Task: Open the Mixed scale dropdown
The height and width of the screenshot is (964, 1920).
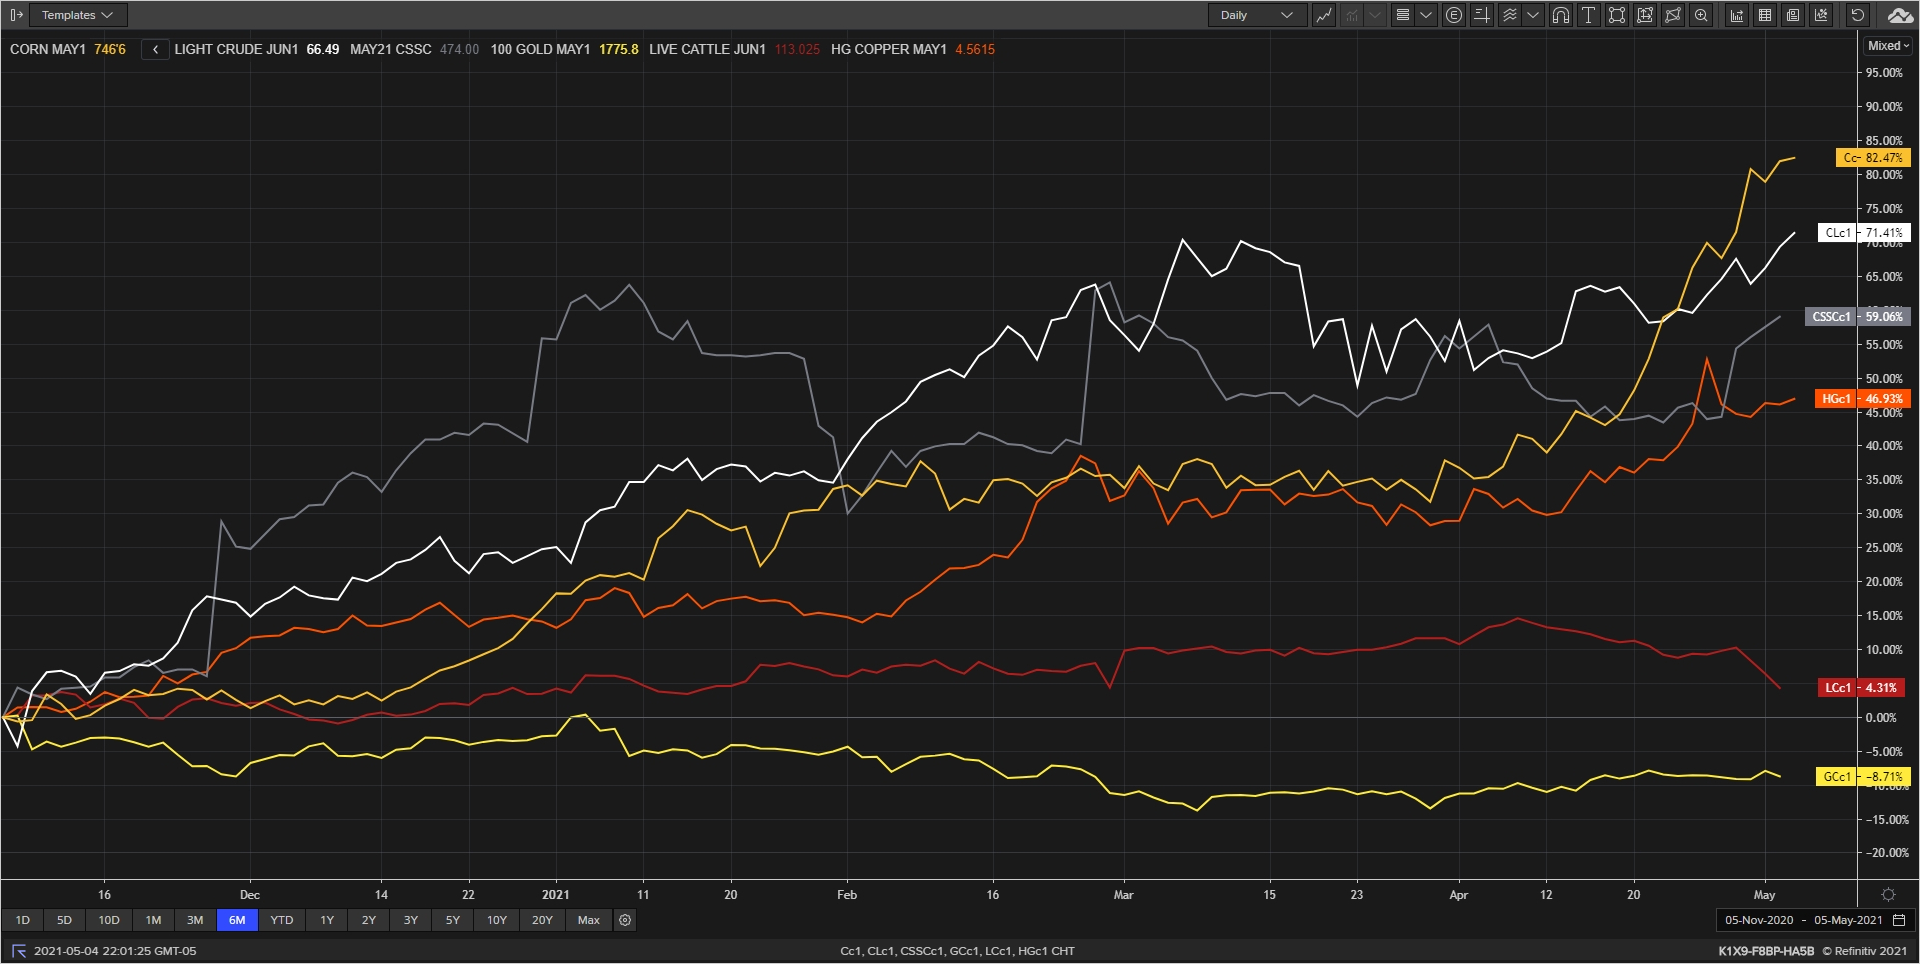Action: [x=1888, y=46]
